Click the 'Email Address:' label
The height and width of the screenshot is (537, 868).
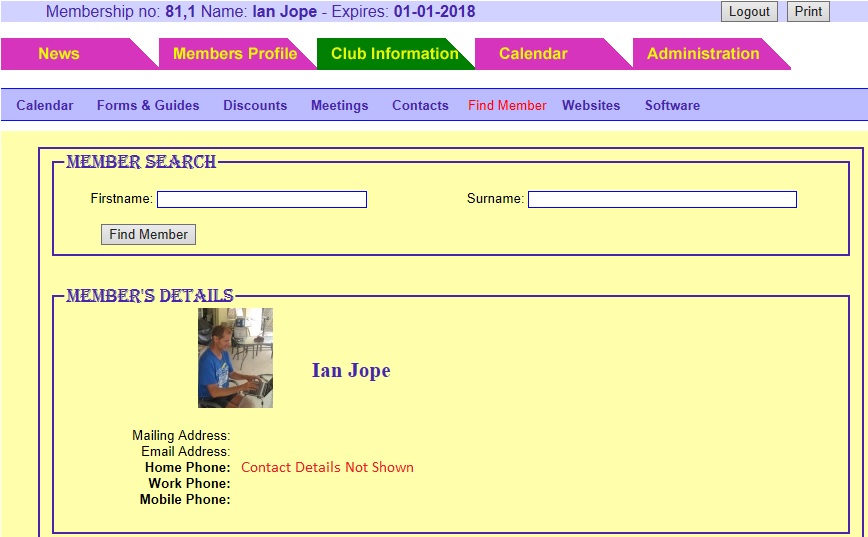(x=185, y=451)
